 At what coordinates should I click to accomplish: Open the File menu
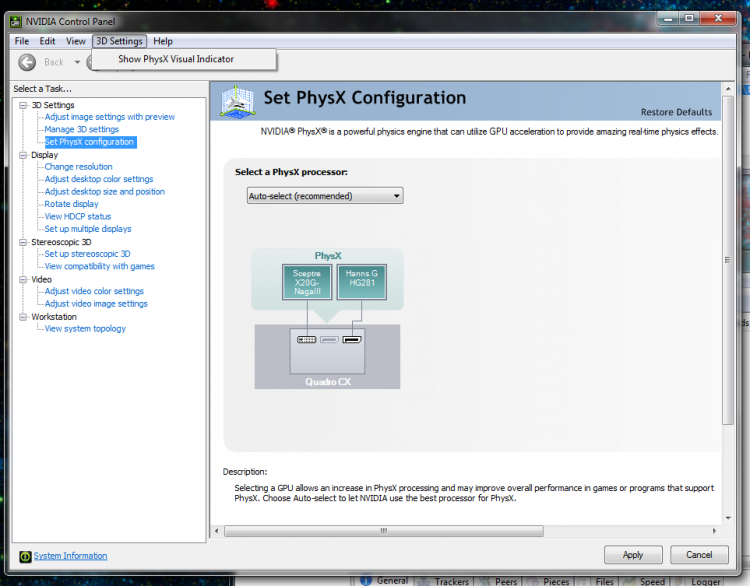(22, 41)
